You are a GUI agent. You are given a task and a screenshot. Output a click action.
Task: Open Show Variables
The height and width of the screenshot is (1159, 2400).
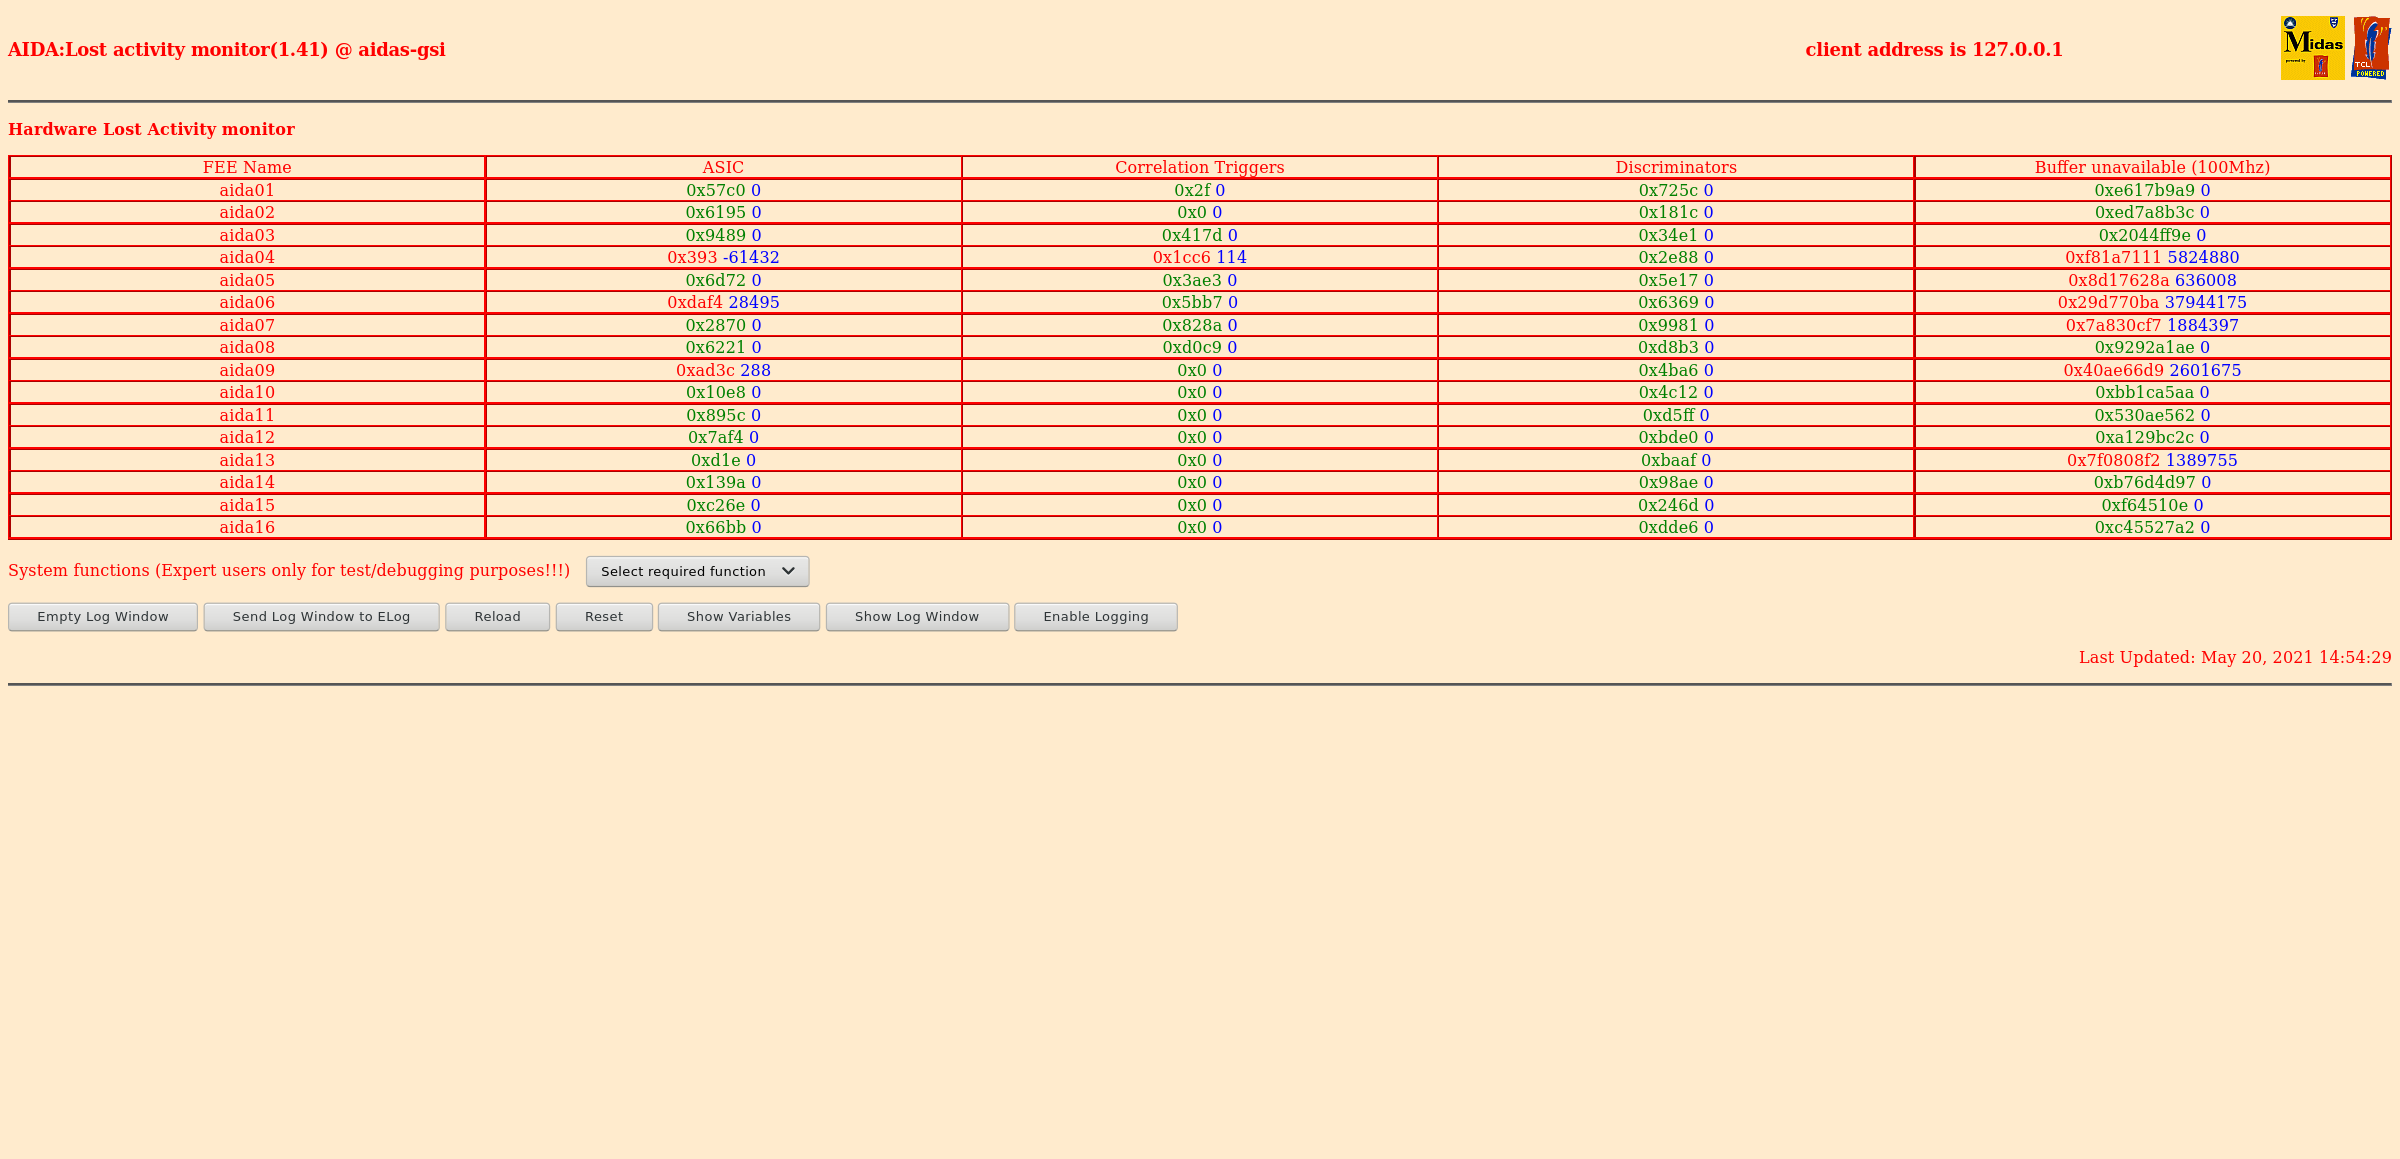coord(738,616)
